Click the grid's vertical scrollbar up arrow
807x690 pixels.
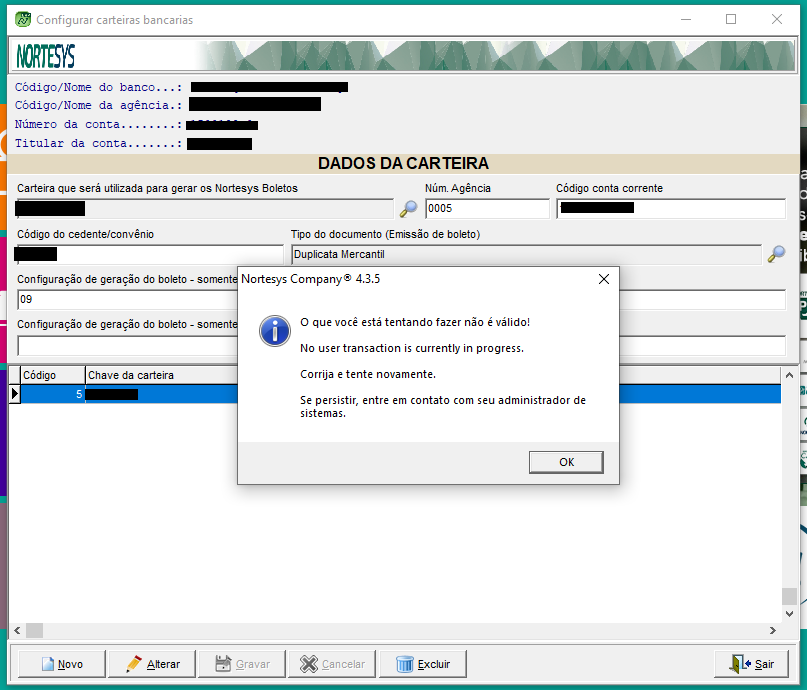(789, 375)
